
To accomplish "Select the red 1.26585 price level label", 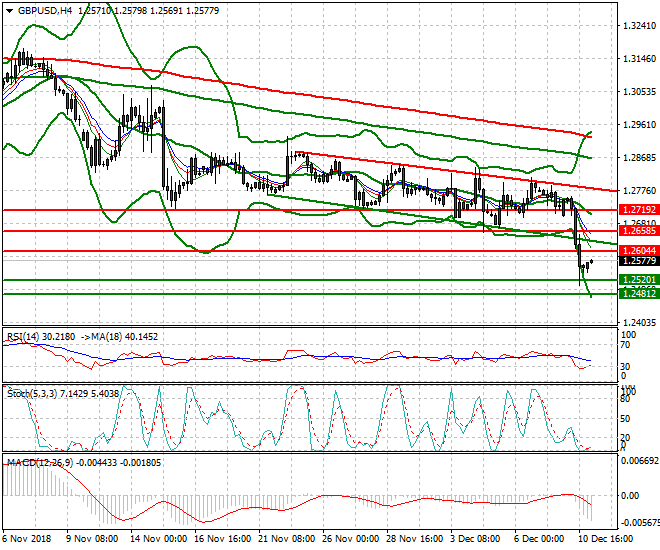I will [639, 231].
